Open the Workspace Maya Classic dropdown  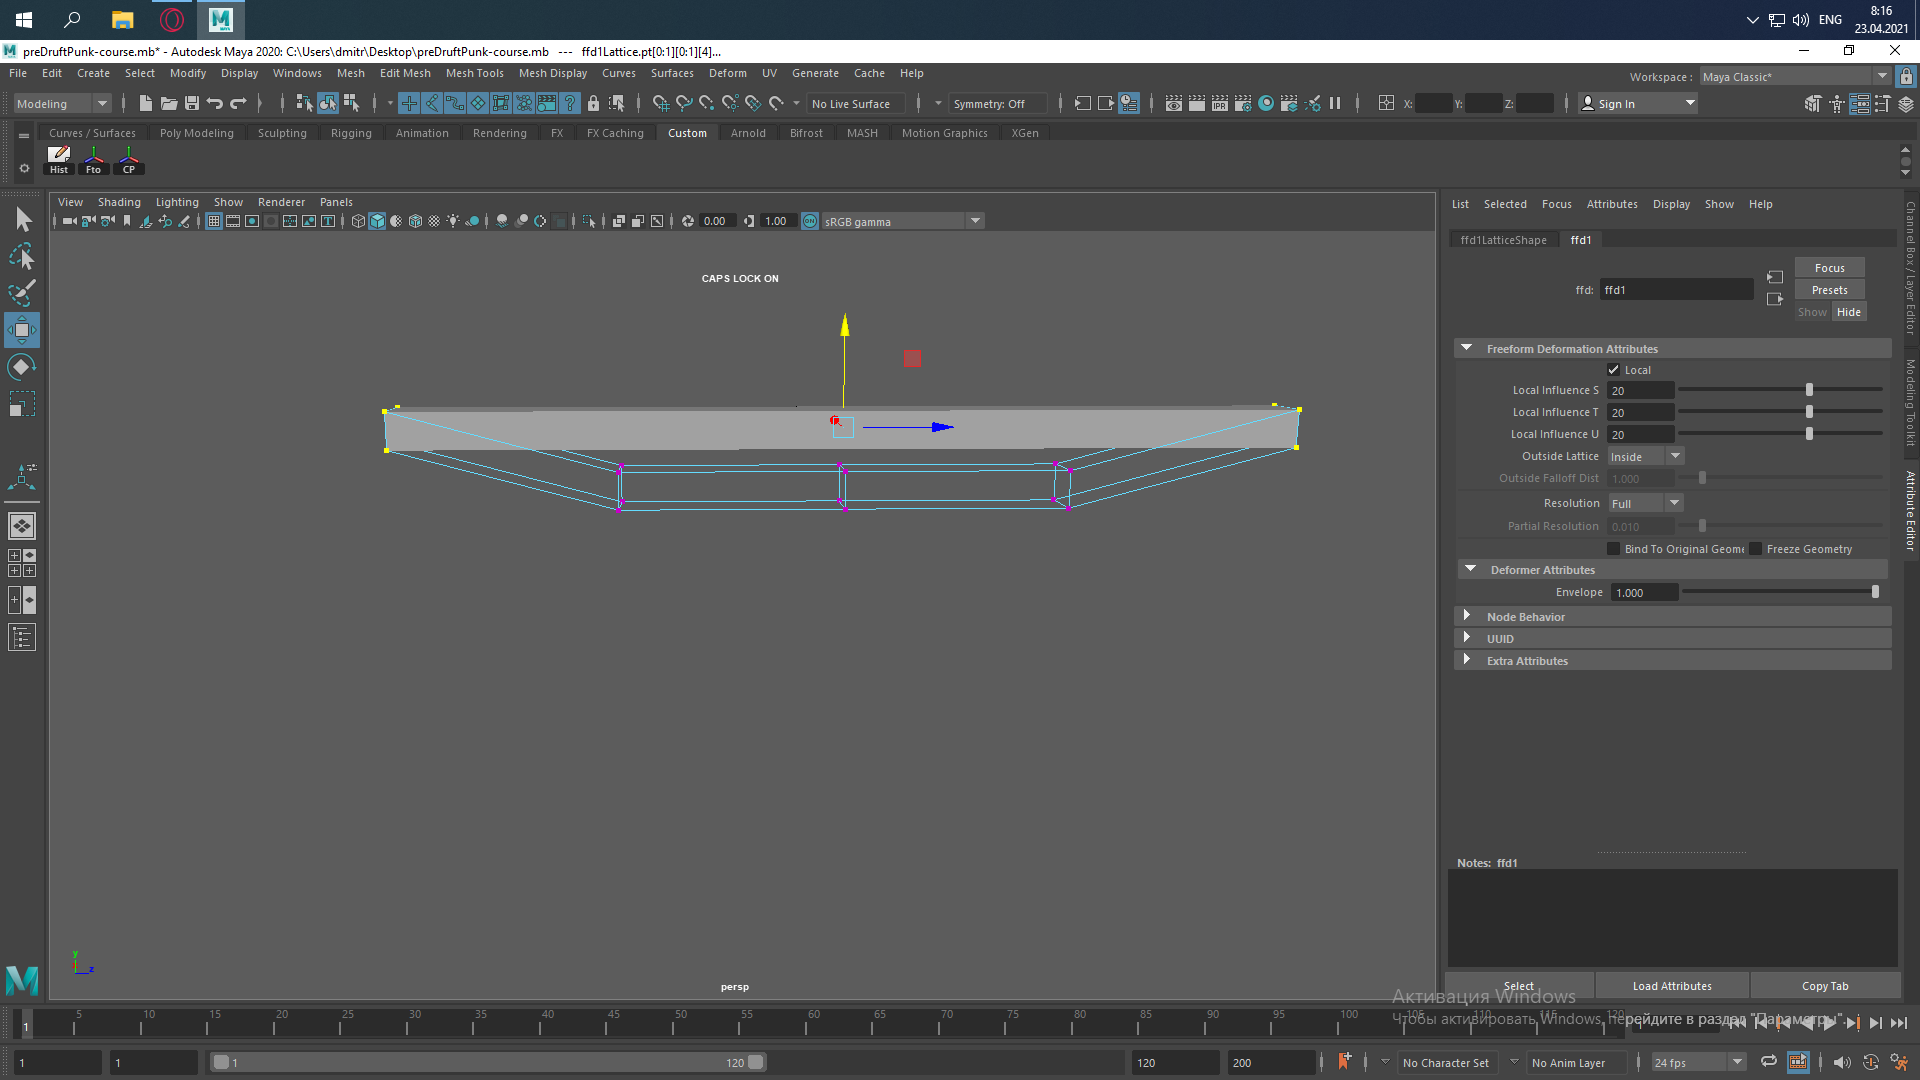click(x=1794, y=77)
